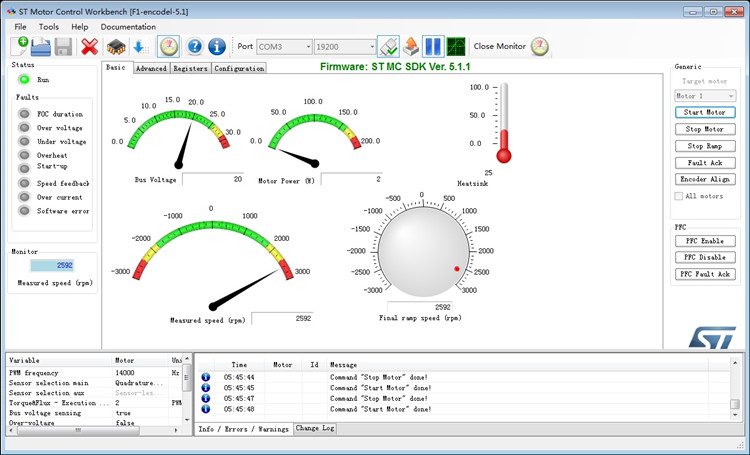
Task: Click the Over current fault indicator
Action: [24, 197]
